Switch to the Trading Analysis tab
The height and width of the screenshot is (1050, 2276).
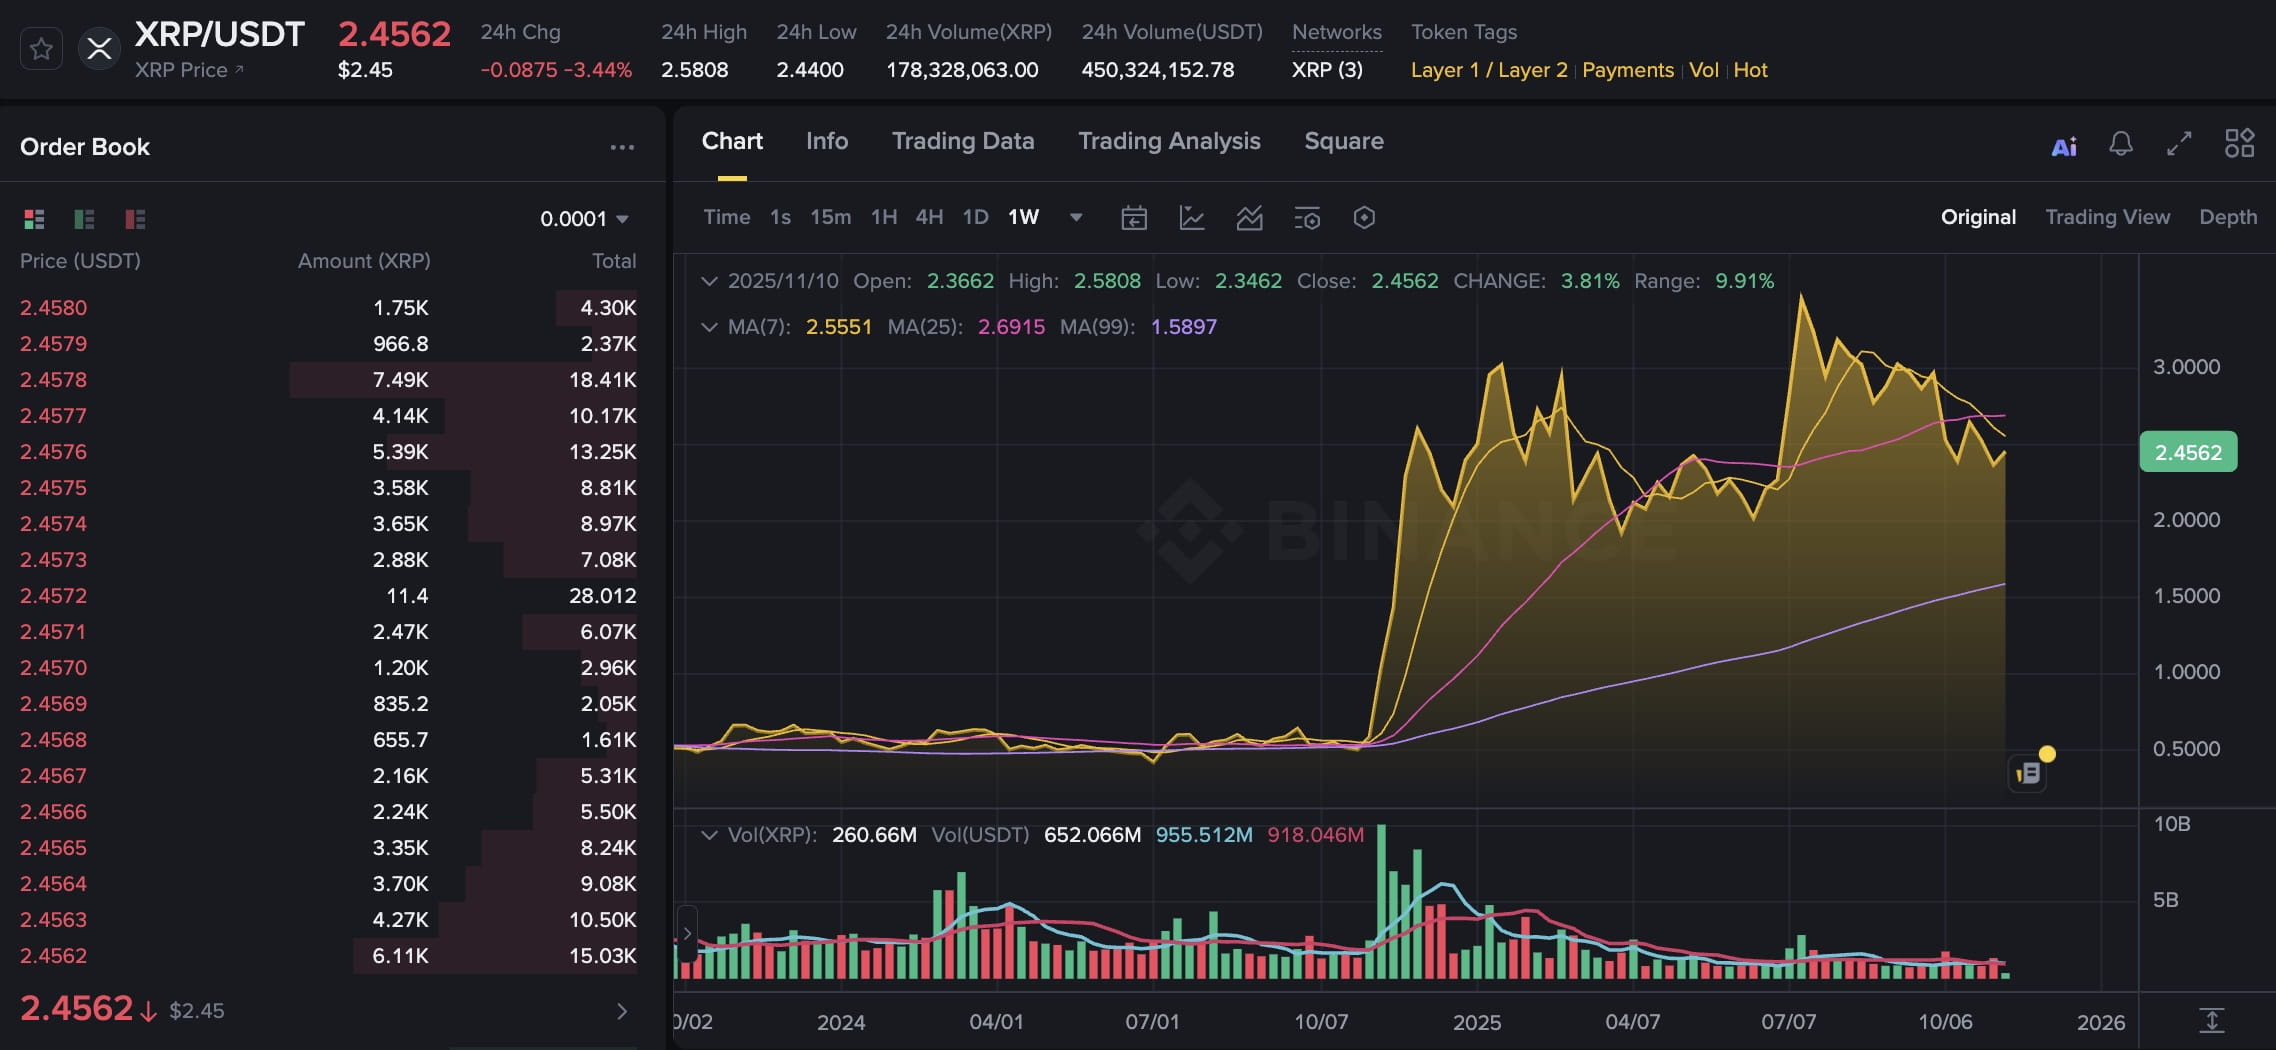tap(1169, 141)
